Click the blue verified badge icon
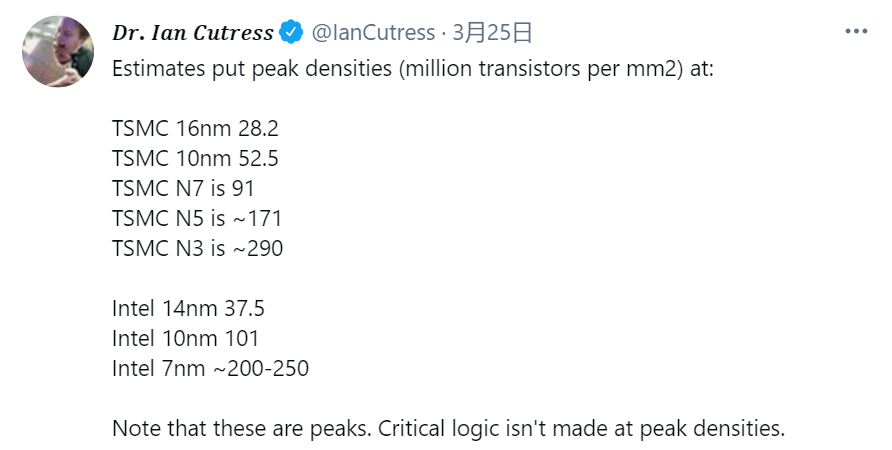Viewport: 892px width, 450px height. (x=291, y=33)
